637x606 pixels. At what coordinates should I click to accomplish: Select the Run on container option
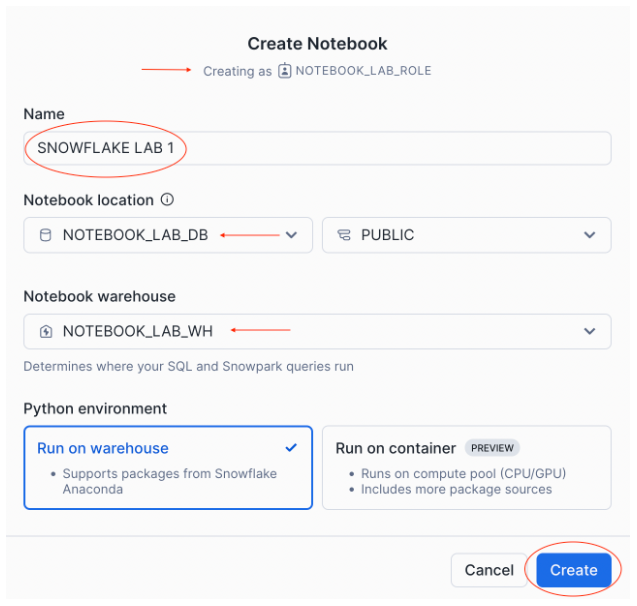[466, 467]
